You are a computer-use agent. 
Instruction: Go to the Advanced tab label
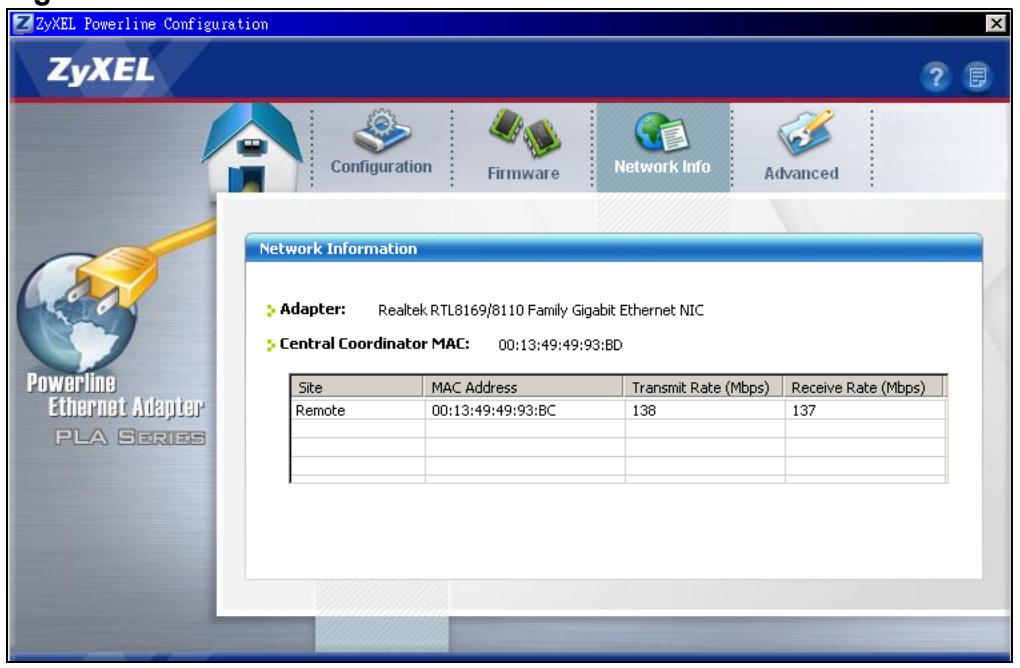click(801, 174)
